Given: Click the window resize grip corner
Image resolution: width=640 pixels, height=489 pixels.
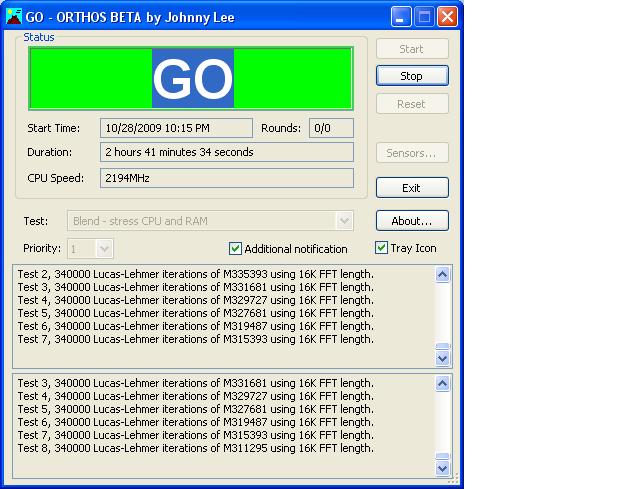Looking at the screenshot, I should tap(454, 478).
